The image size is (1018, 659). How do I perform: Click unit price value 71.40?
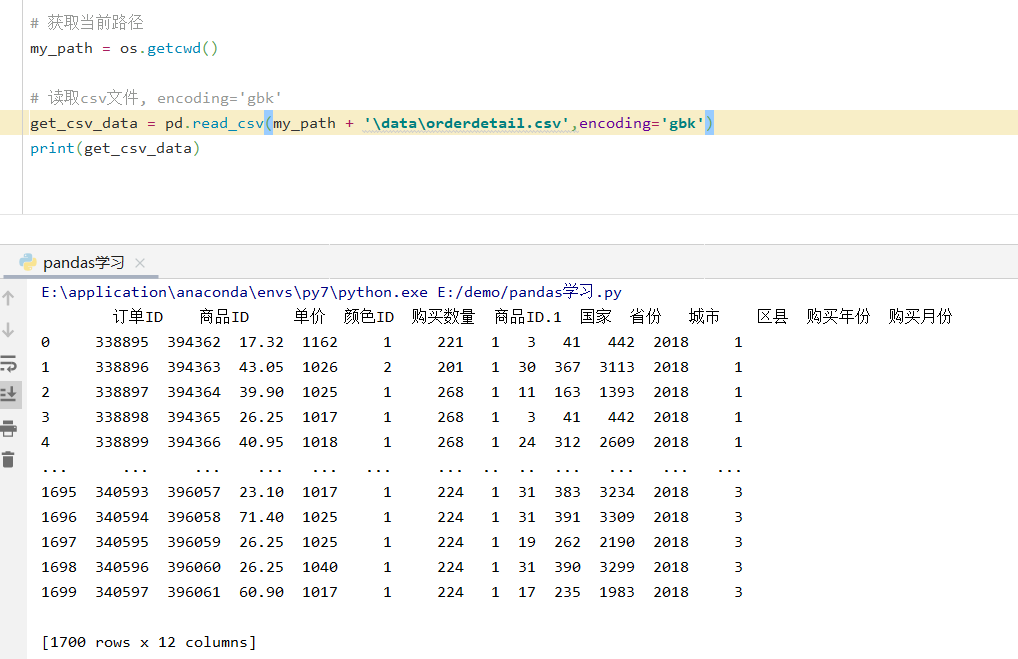[262, 517]
